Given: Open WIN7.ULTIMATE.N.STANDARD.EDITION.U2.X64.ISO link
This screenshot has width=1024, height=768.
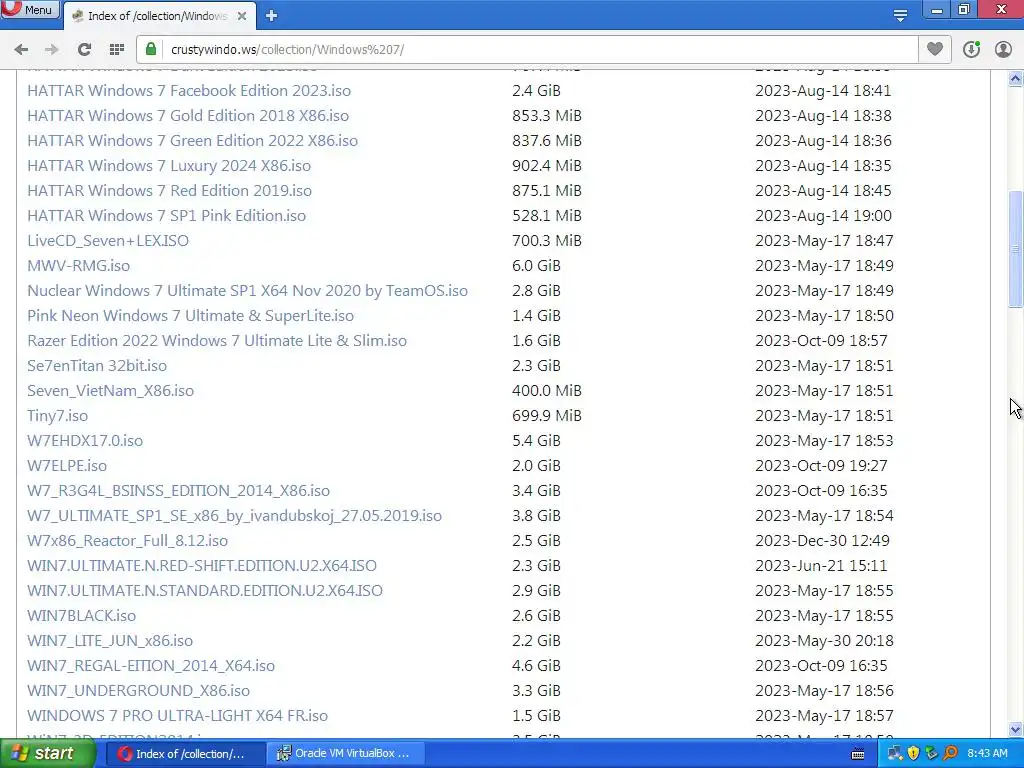Looking at the screenshot, I should 204,591.
